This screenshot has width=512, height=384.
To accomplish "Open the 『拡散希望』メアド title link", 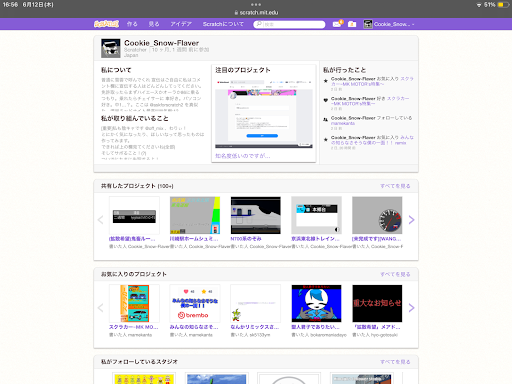I will [376, 327].
